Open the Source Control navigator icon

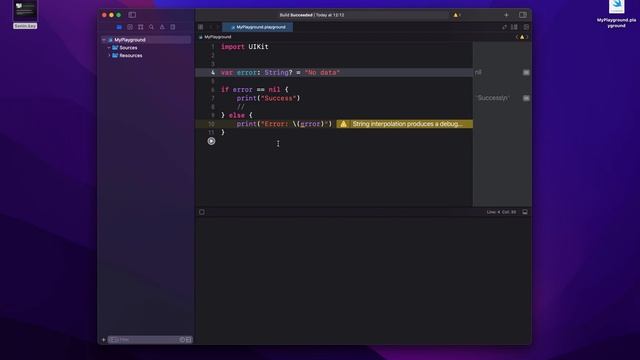pos(130,27)
